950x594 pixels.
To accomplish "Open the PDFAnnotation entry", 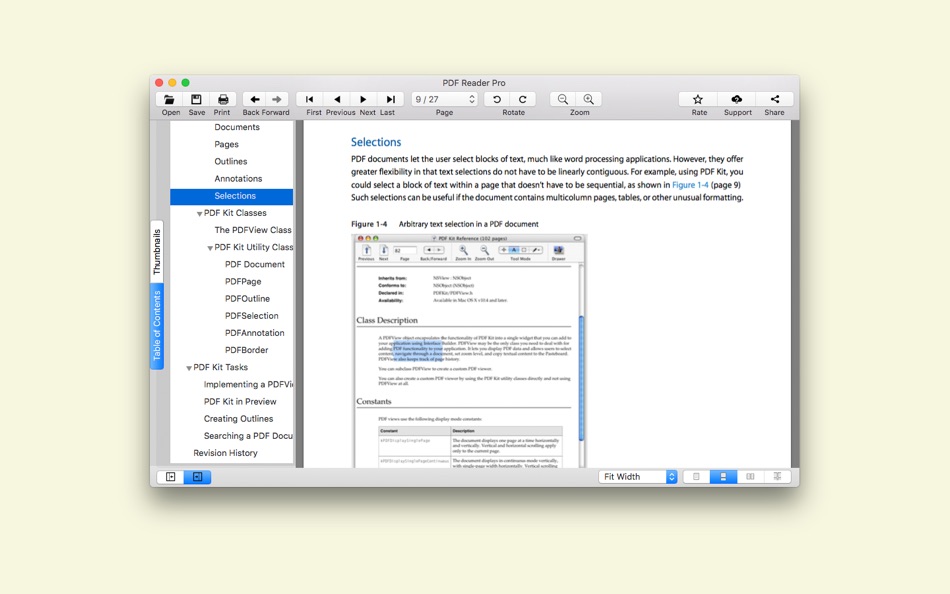I will pyautogui.click(x=254, y=333).
